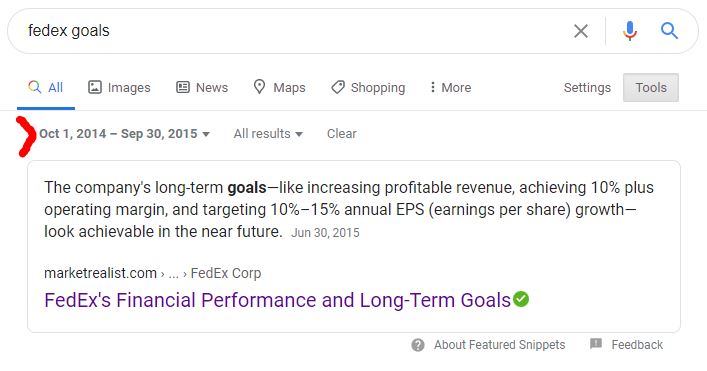Select the Maps pin icon
The height and width of the screenshot is (371, 707).
pos(259,87)
